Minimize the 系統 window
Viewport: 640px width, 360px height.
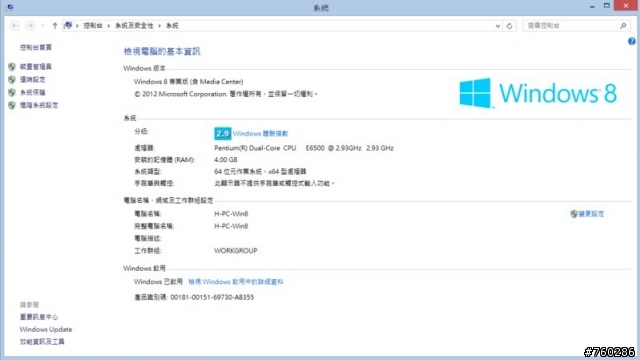pos(592,6)
